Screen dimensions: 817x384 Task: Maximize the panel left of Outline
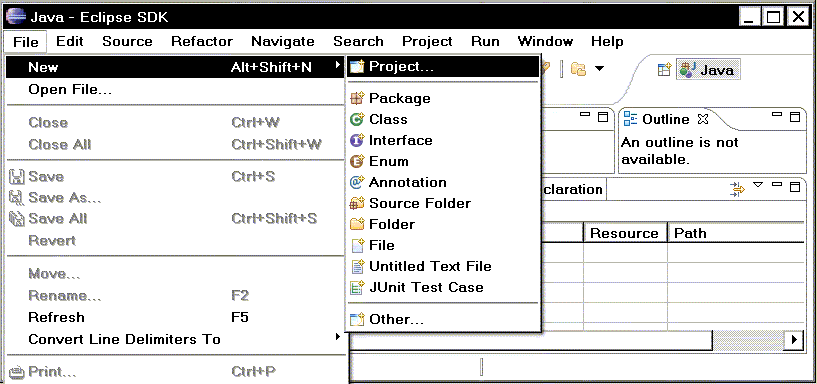pos(603,117)
